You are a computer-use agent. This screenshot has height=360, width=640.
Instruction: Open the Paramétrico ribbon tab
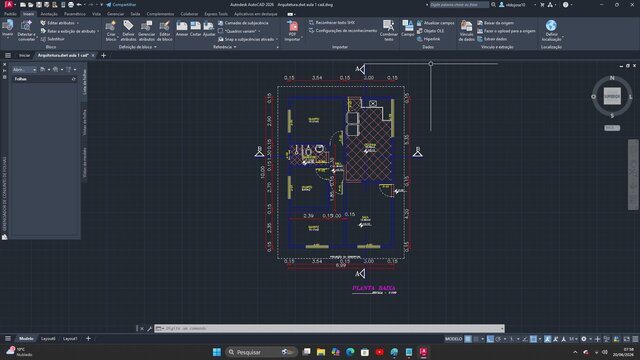click(x=75, y=14)
